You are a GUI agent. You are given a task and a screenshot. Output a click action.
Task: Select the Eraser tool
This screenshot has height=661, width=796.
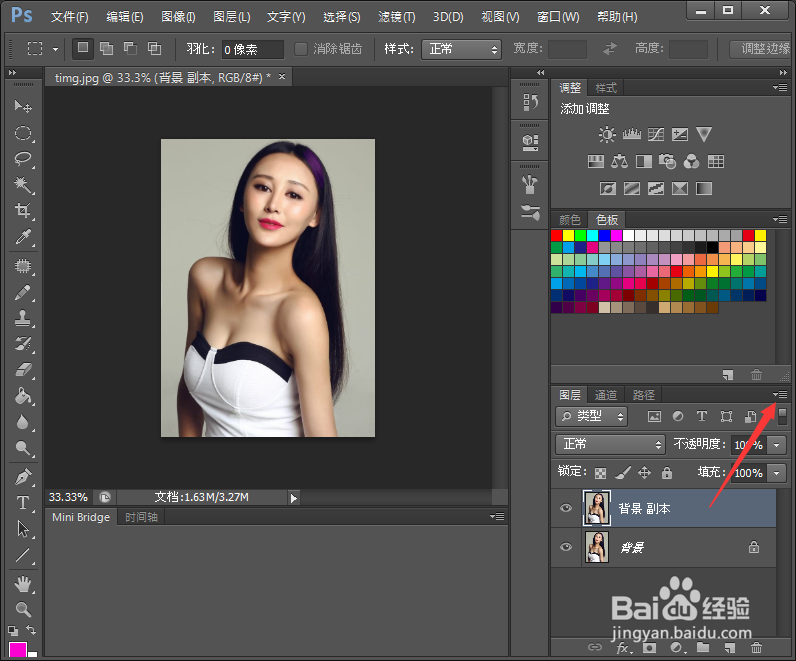tap(23, 370)
